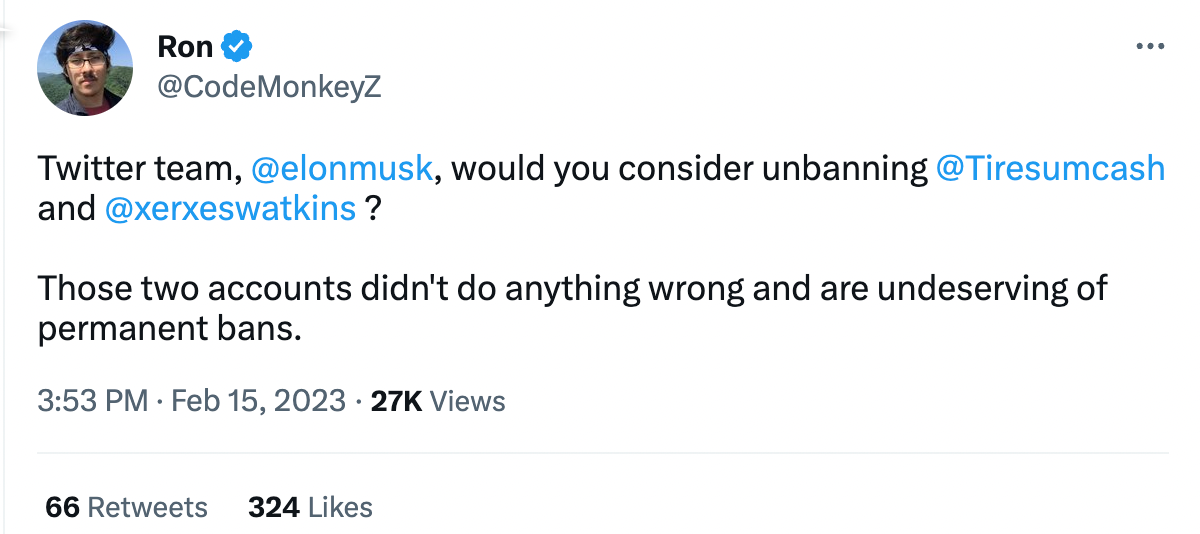Follow the @elonmusk mention link

coord(341,168)
